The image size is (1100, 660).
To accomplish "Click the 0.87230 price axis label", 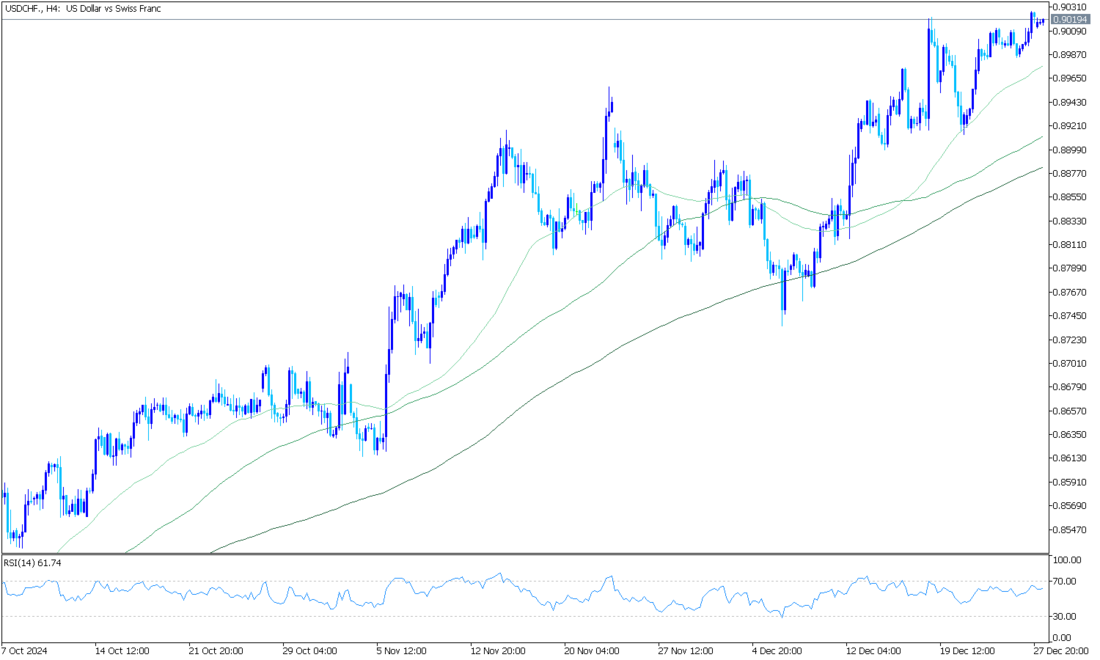I will [1069, 340].
